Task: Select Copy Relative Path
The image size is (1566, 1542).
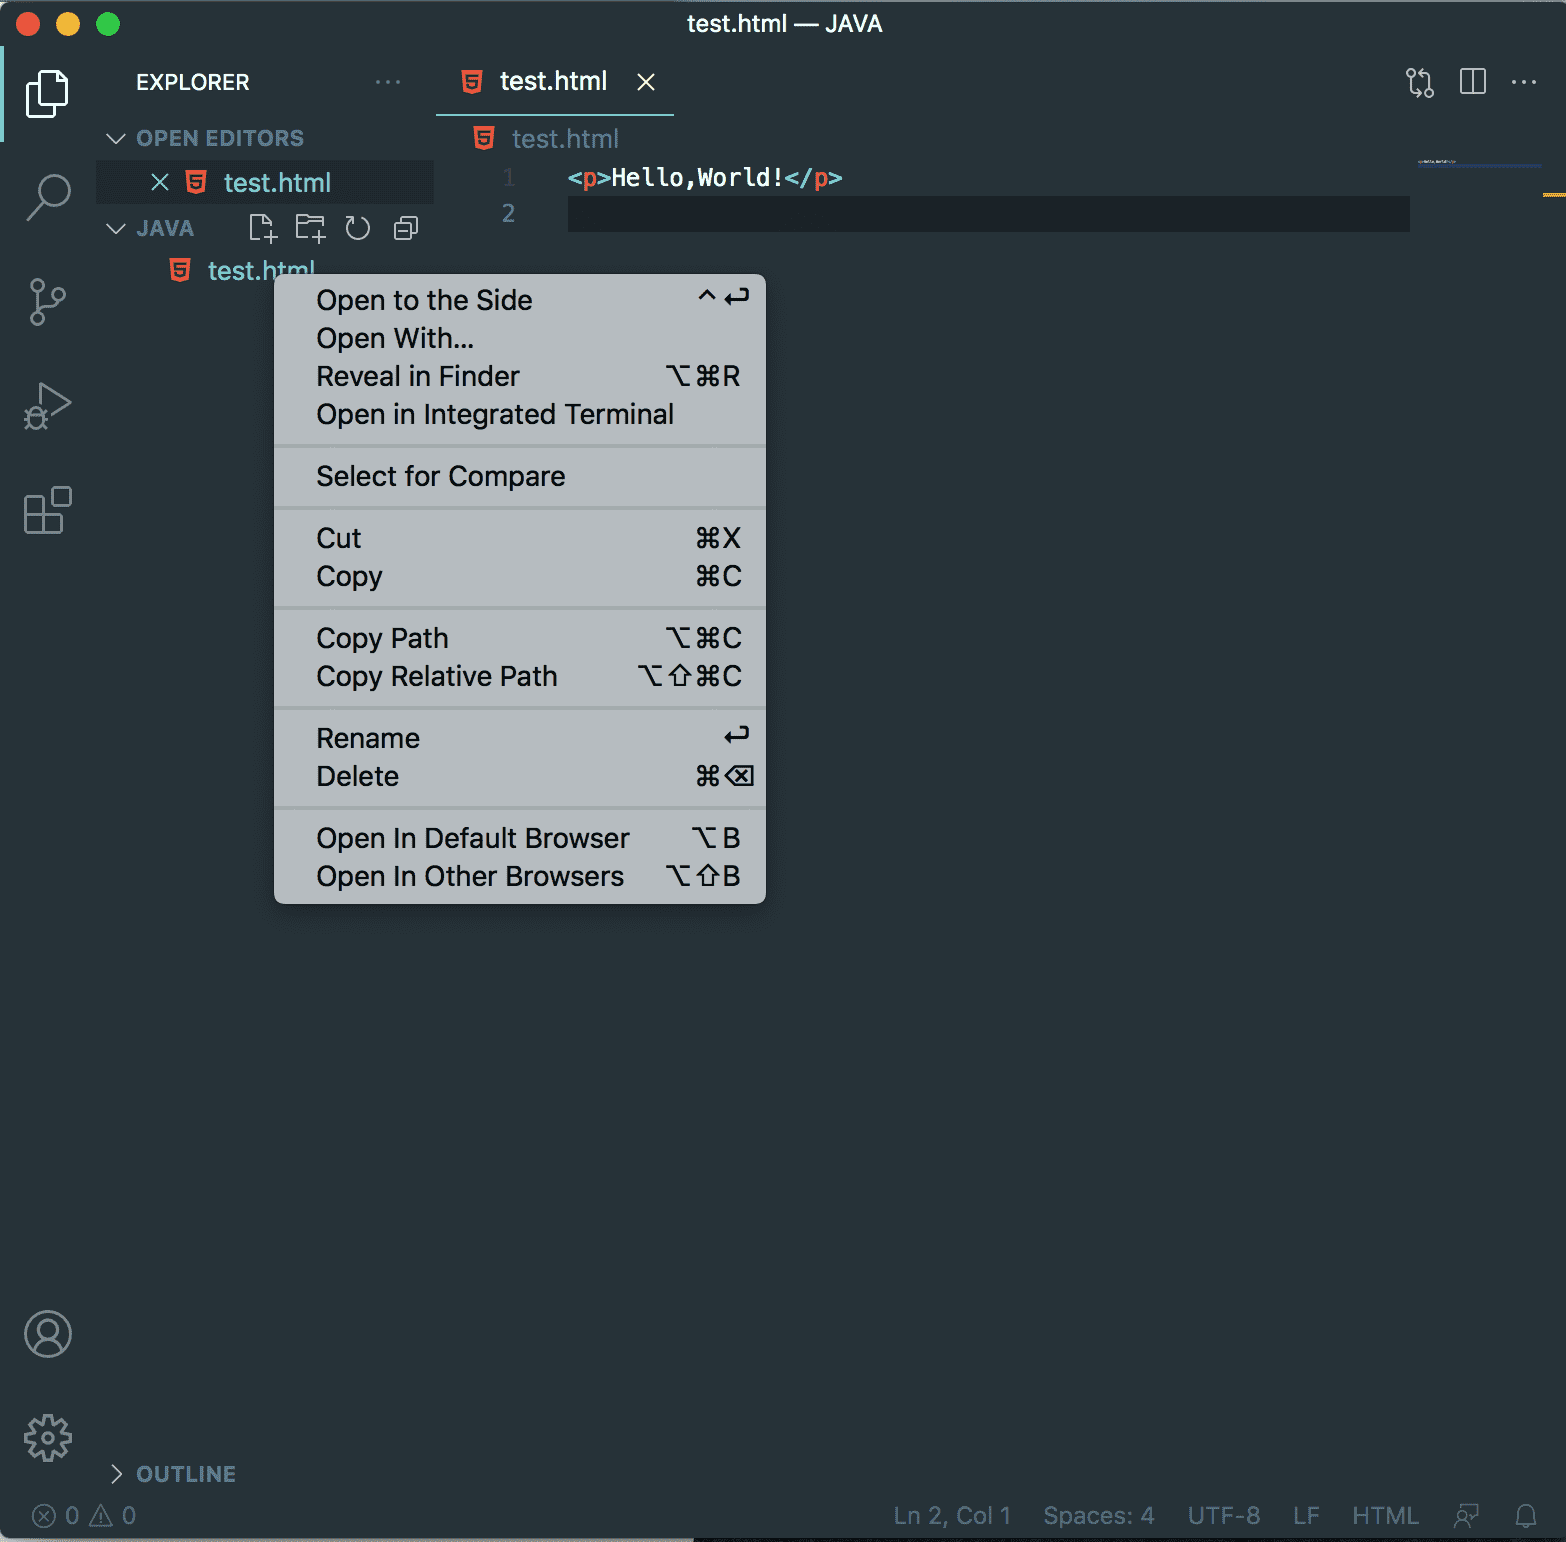Action: click(520, 676)
